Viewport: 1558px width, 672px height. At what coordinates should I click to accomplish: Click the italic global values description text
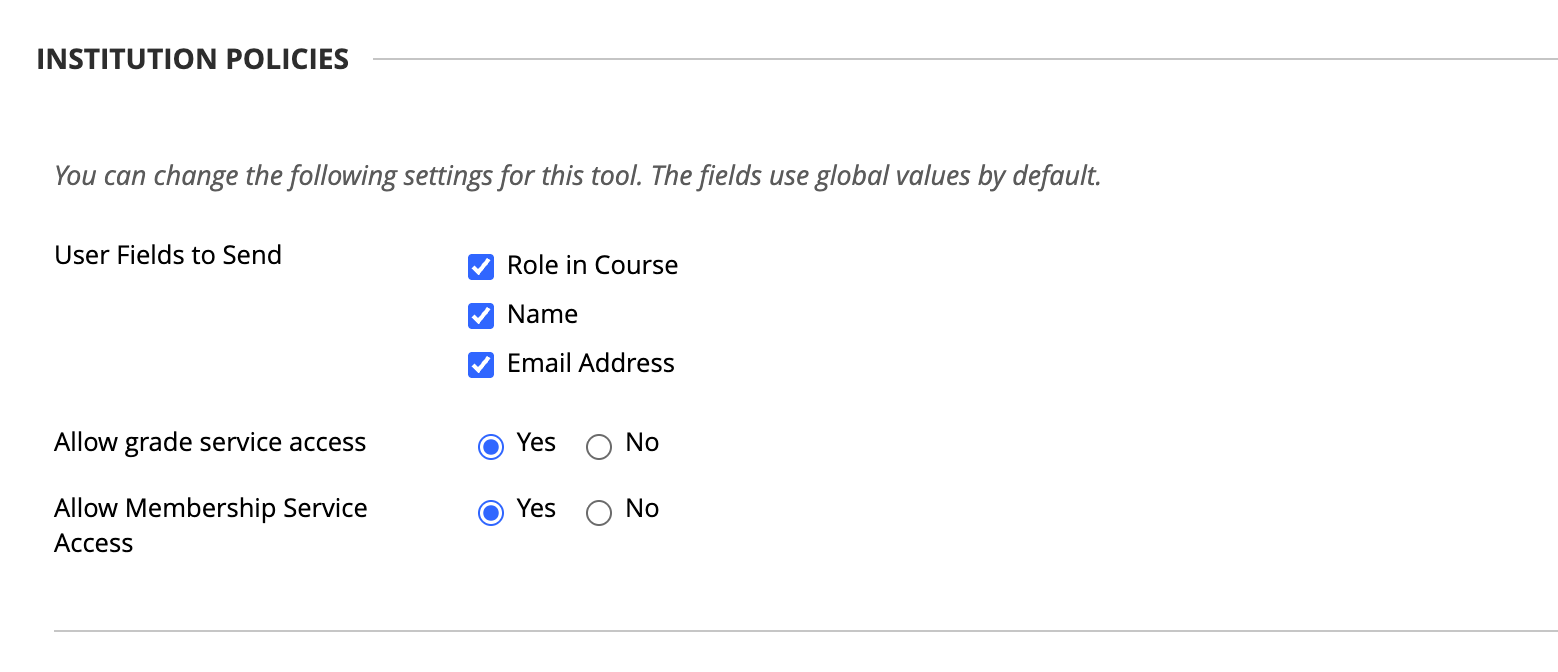point(578,177)
